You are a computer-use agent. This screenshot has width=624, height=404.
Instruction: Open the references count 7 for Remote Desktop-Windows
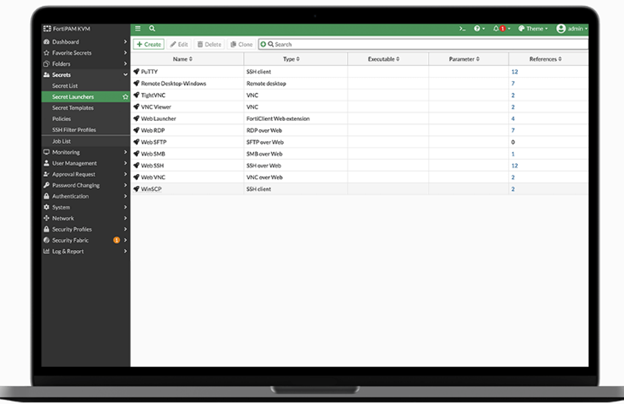pos(513,83)
